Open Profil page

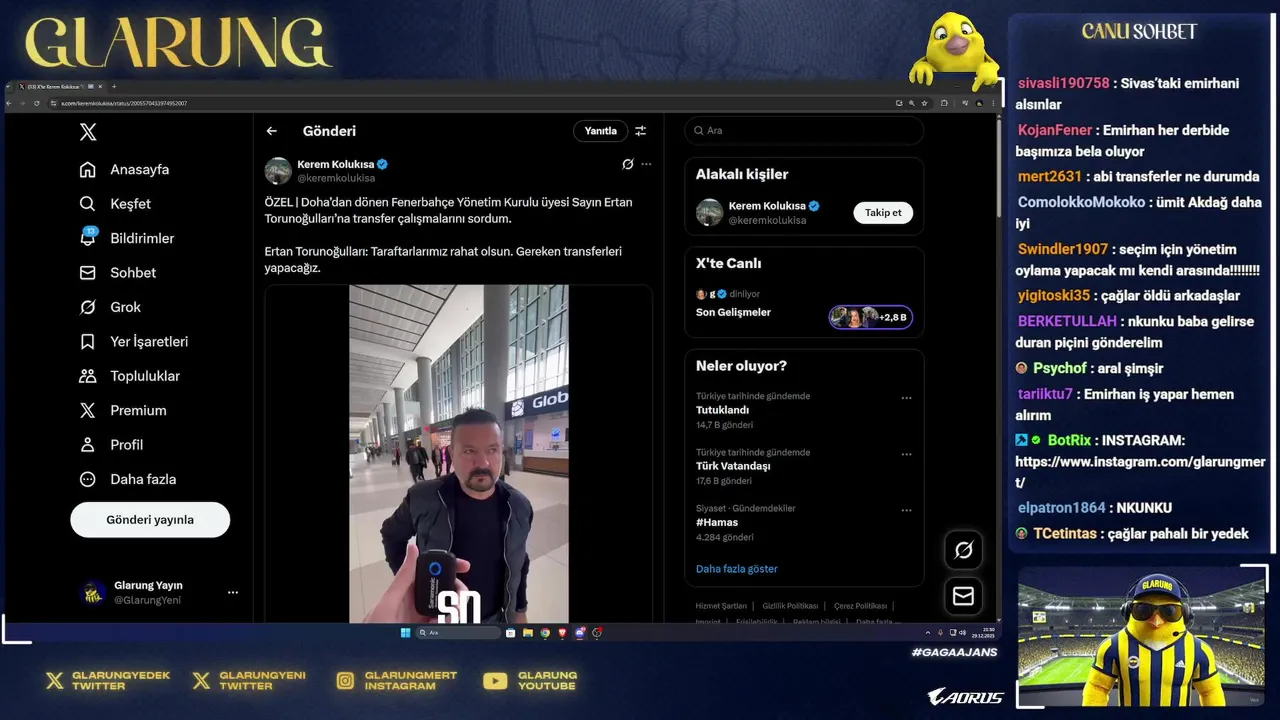pos(111,445)
